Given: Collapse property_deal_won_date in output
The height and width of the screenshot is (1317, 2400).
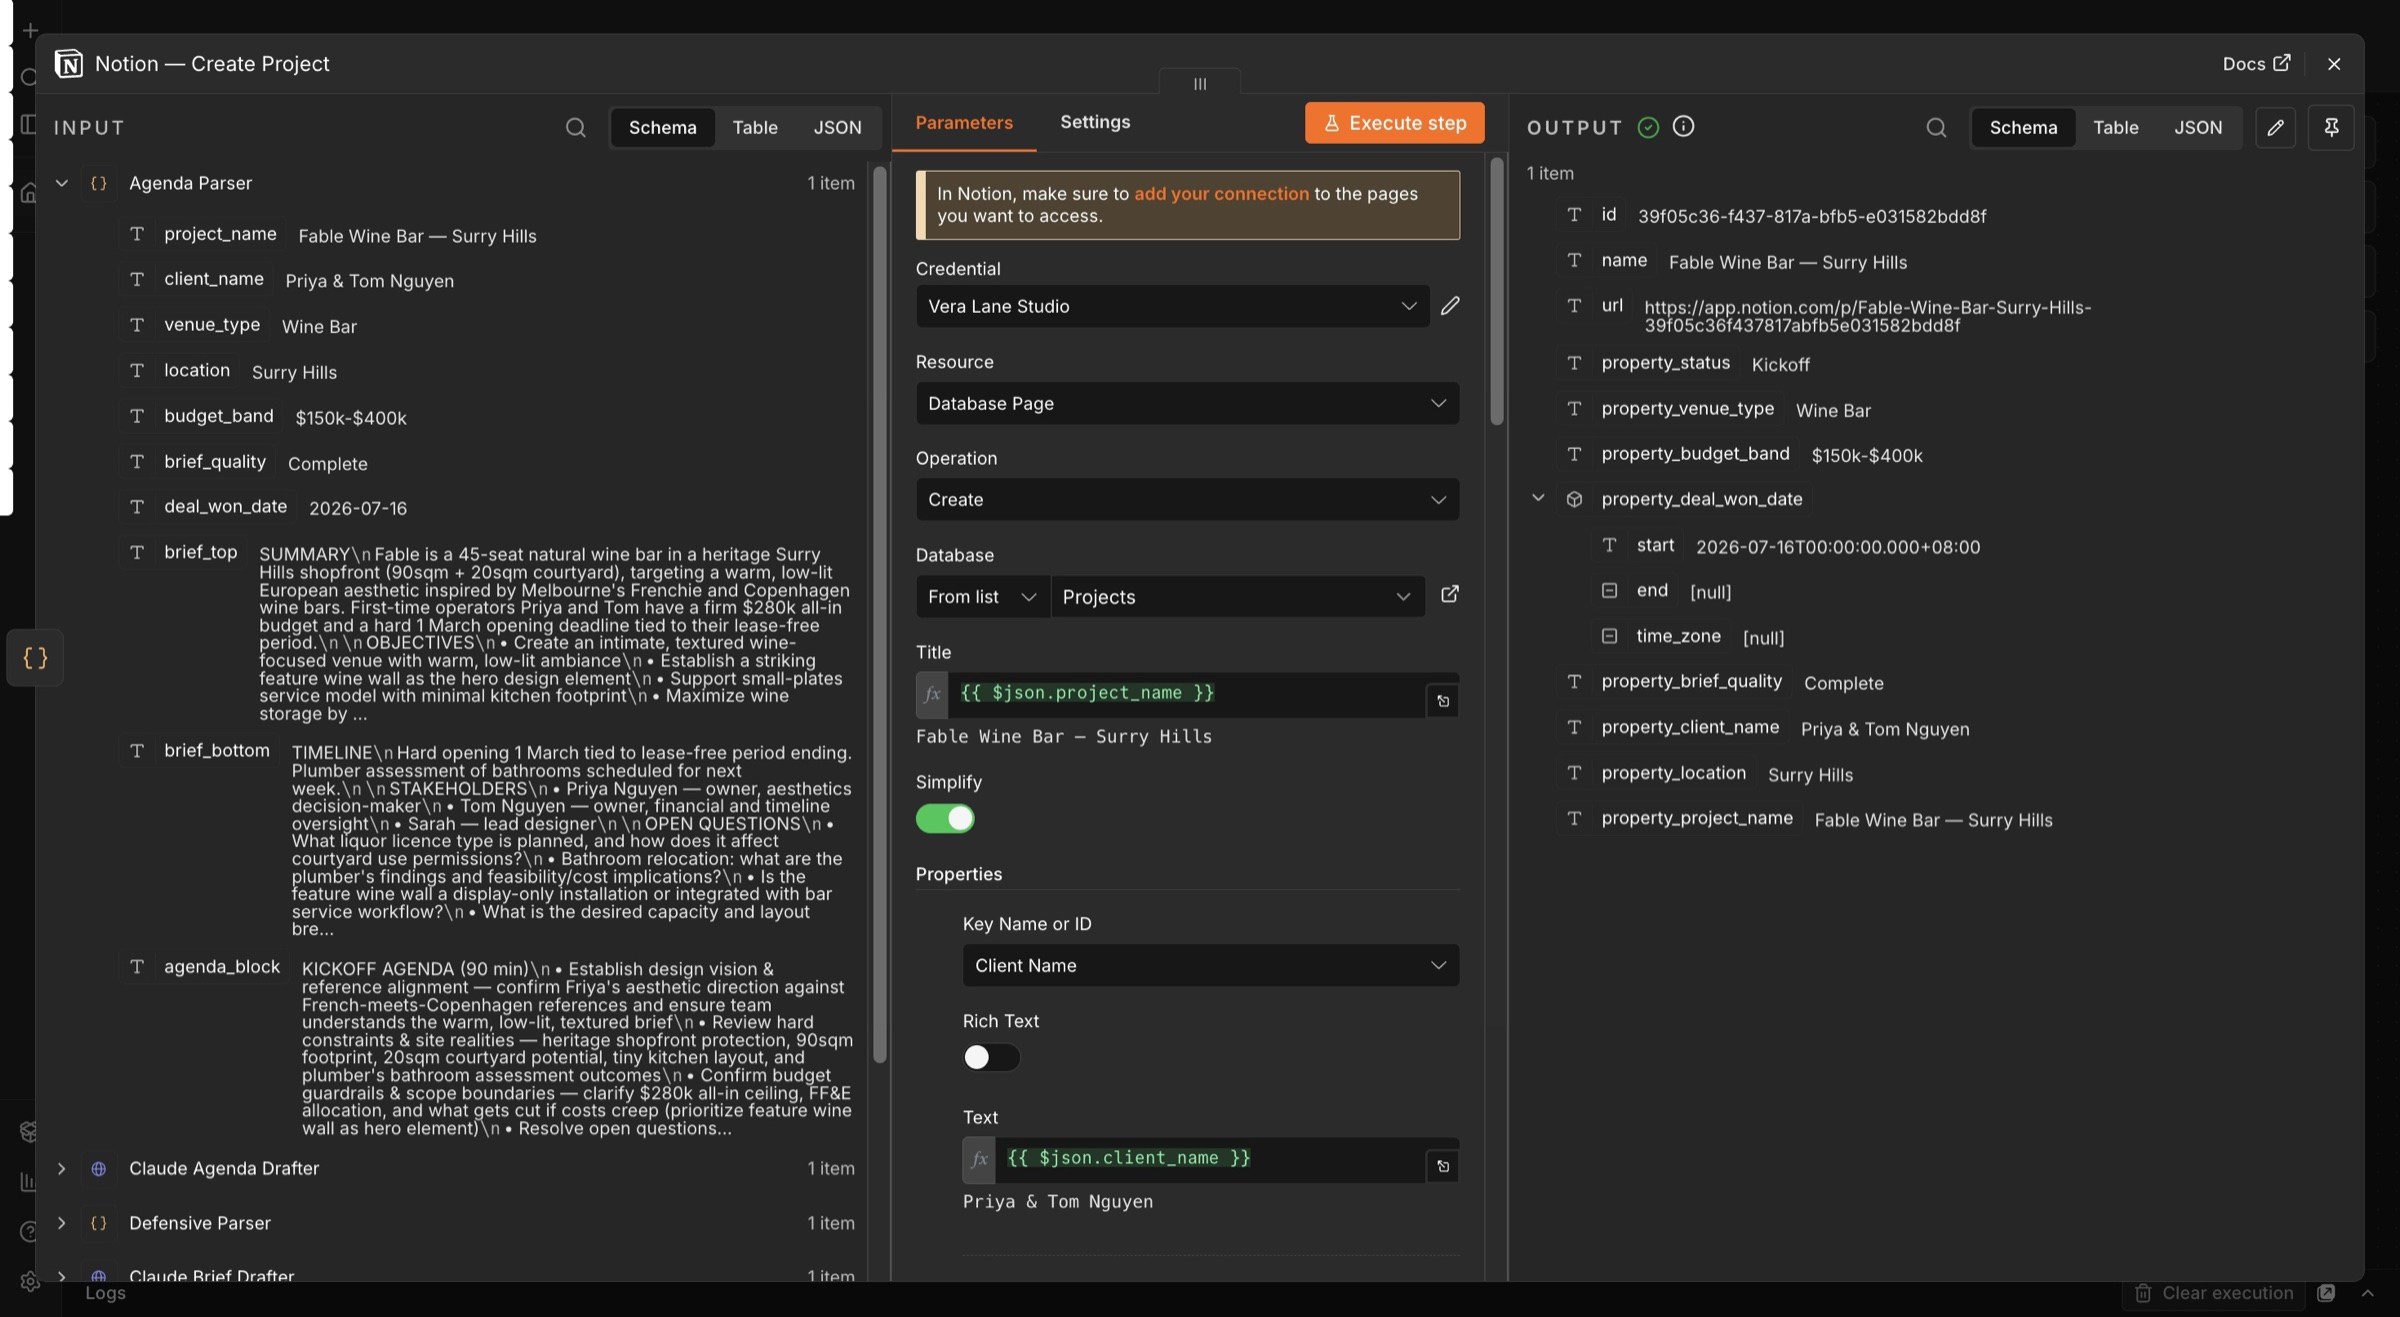Looking at the screenshot, I should 1538,498.
